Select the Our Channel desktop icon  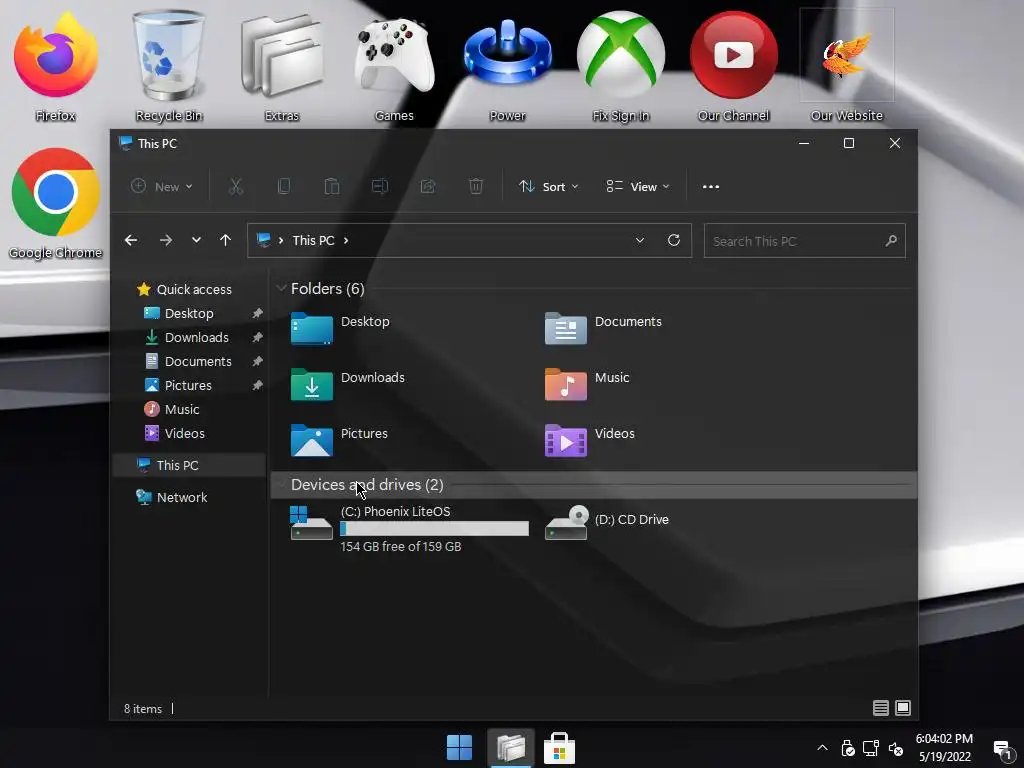[733, 67]
